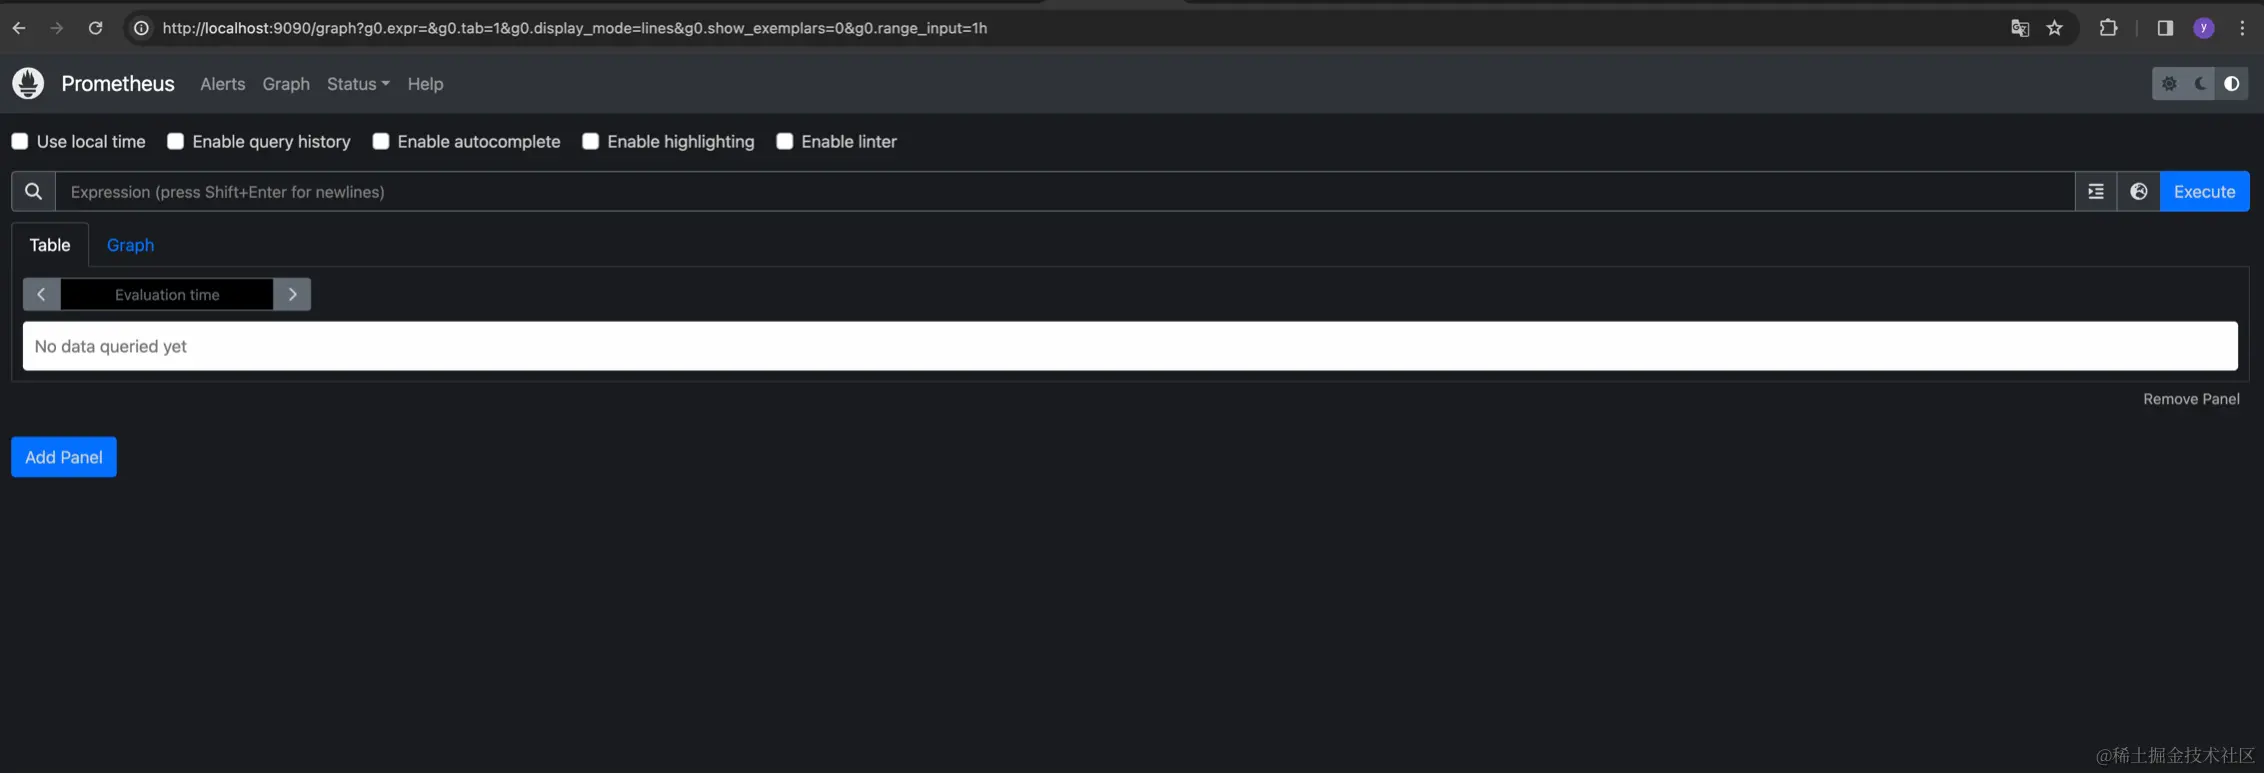The image size is (2264, 774).
Task: Select browser-preferred theme half-circle icon
Action: pos(2232,84)
